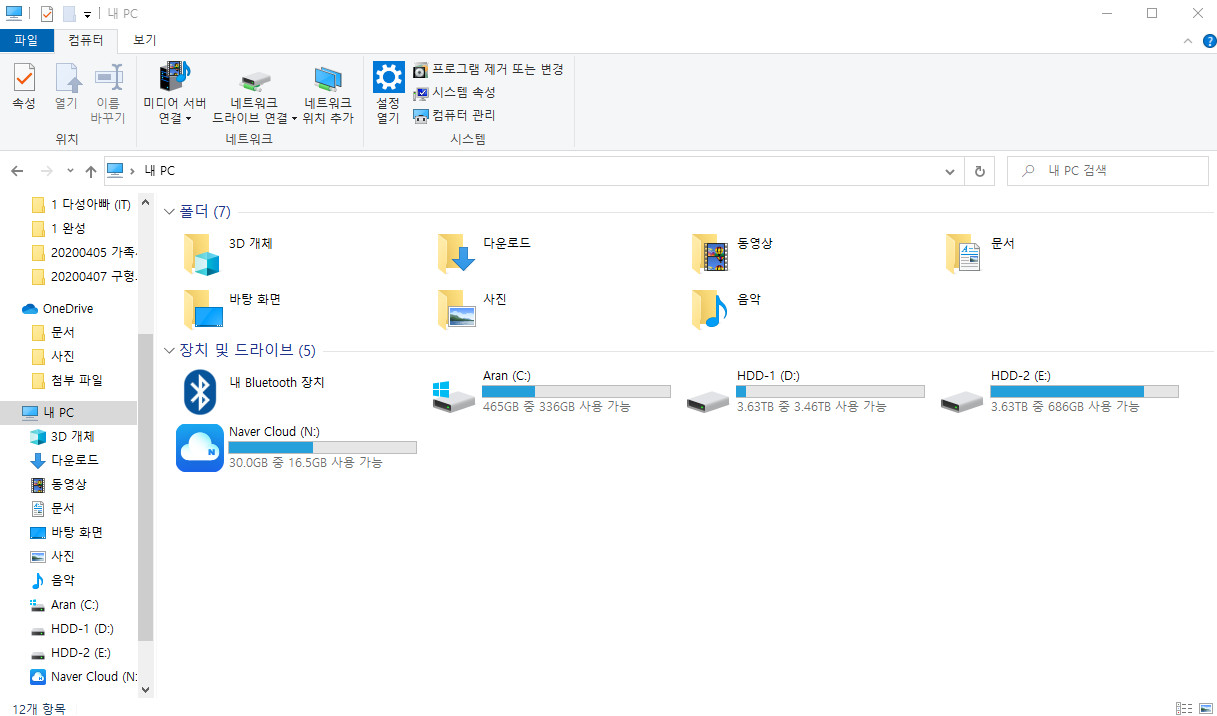1217x716 pixels.
Task: Switch to details view icon in status bar
Action: click(1183, 707)
